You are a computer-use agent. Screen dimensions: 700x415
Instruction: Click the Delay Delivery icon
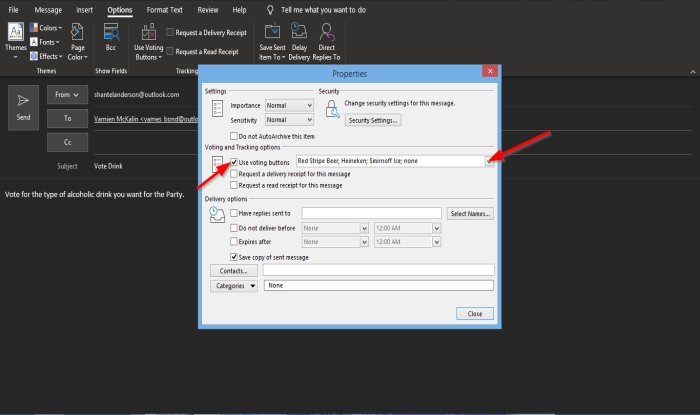[299, 31]
